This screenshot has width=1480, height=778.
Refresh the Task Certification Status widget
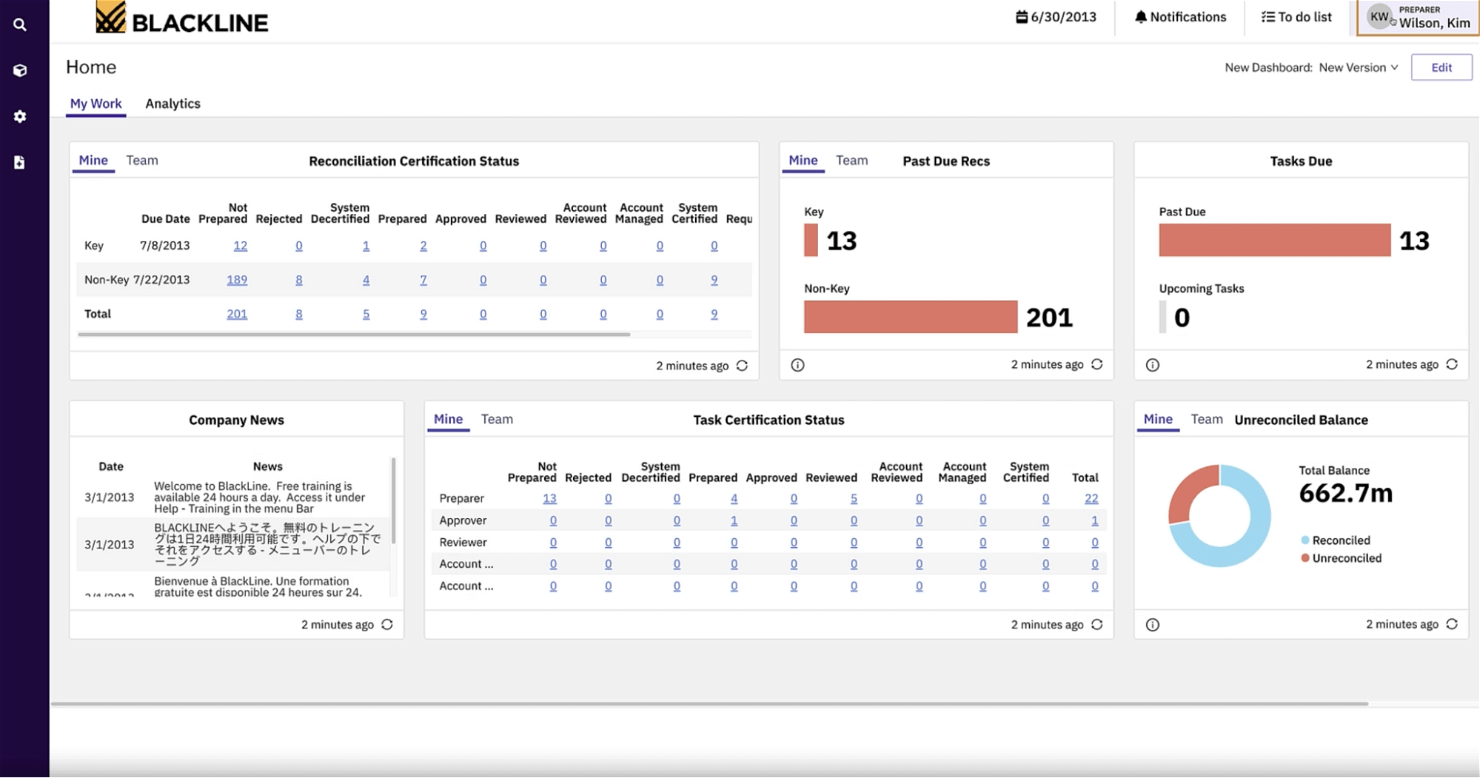pos(1097,625)
